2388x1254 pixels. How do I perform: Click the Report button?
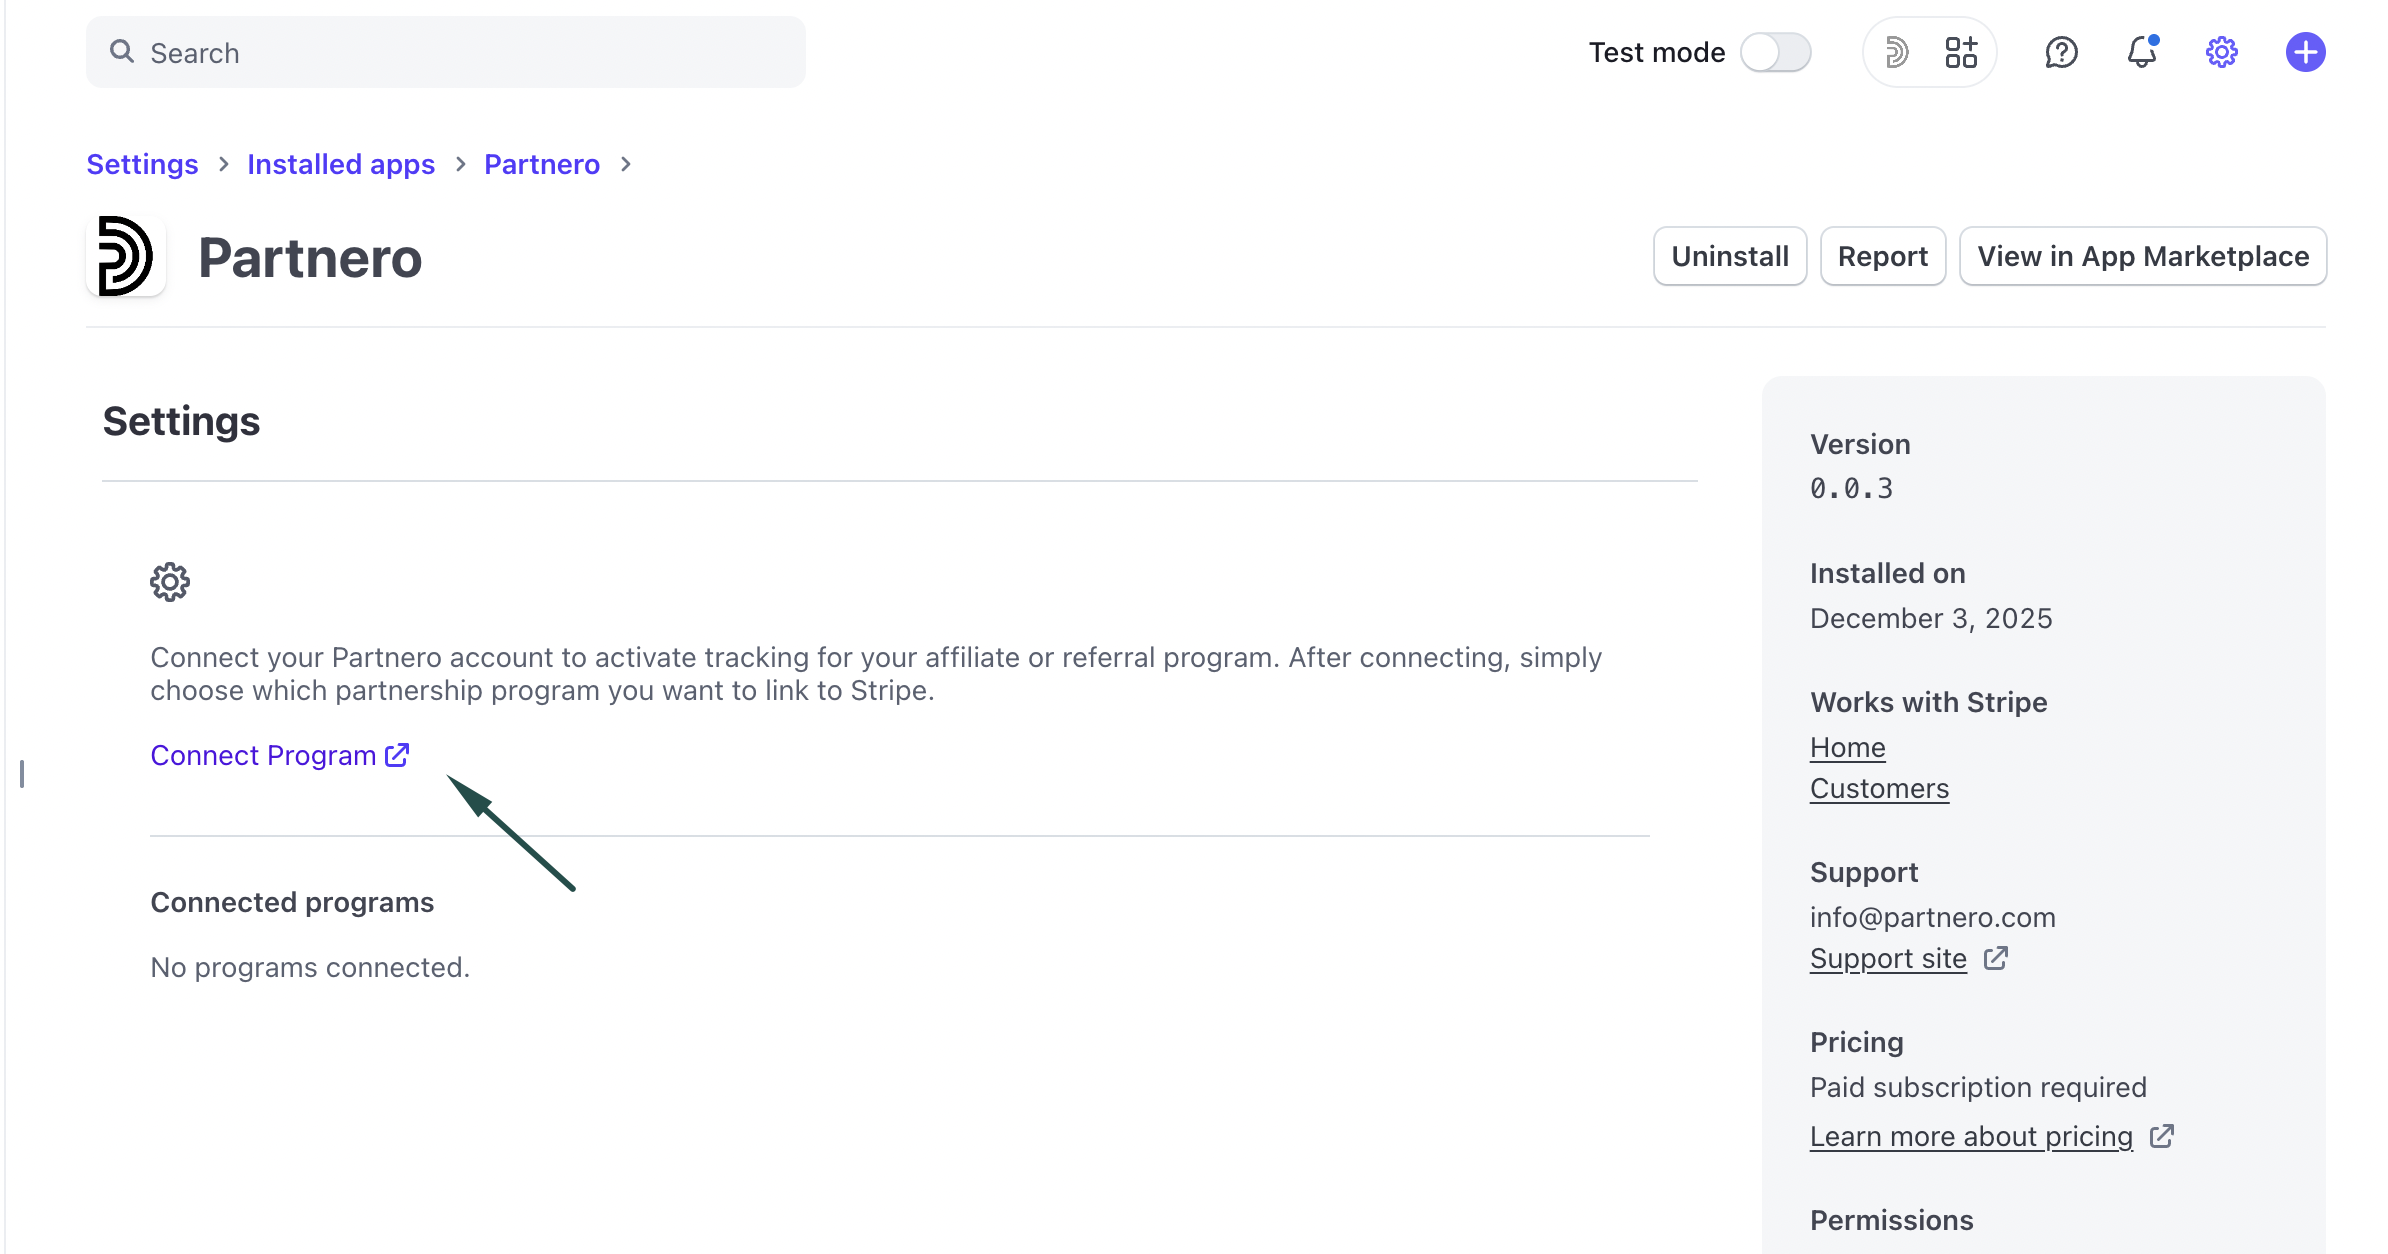click(x=1882, y=256)
